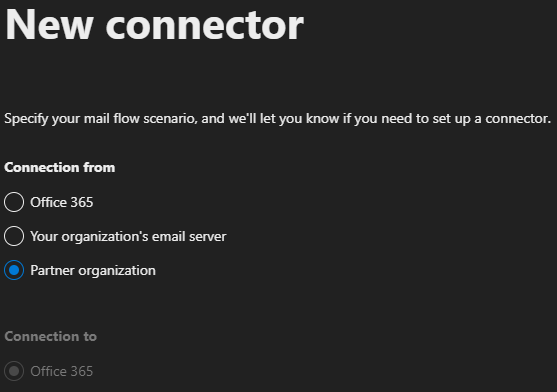Click the word 'organization' in the Partner option
Image resolution: width=557 pixels, height=392 pixels.
[x=117, y=271]
